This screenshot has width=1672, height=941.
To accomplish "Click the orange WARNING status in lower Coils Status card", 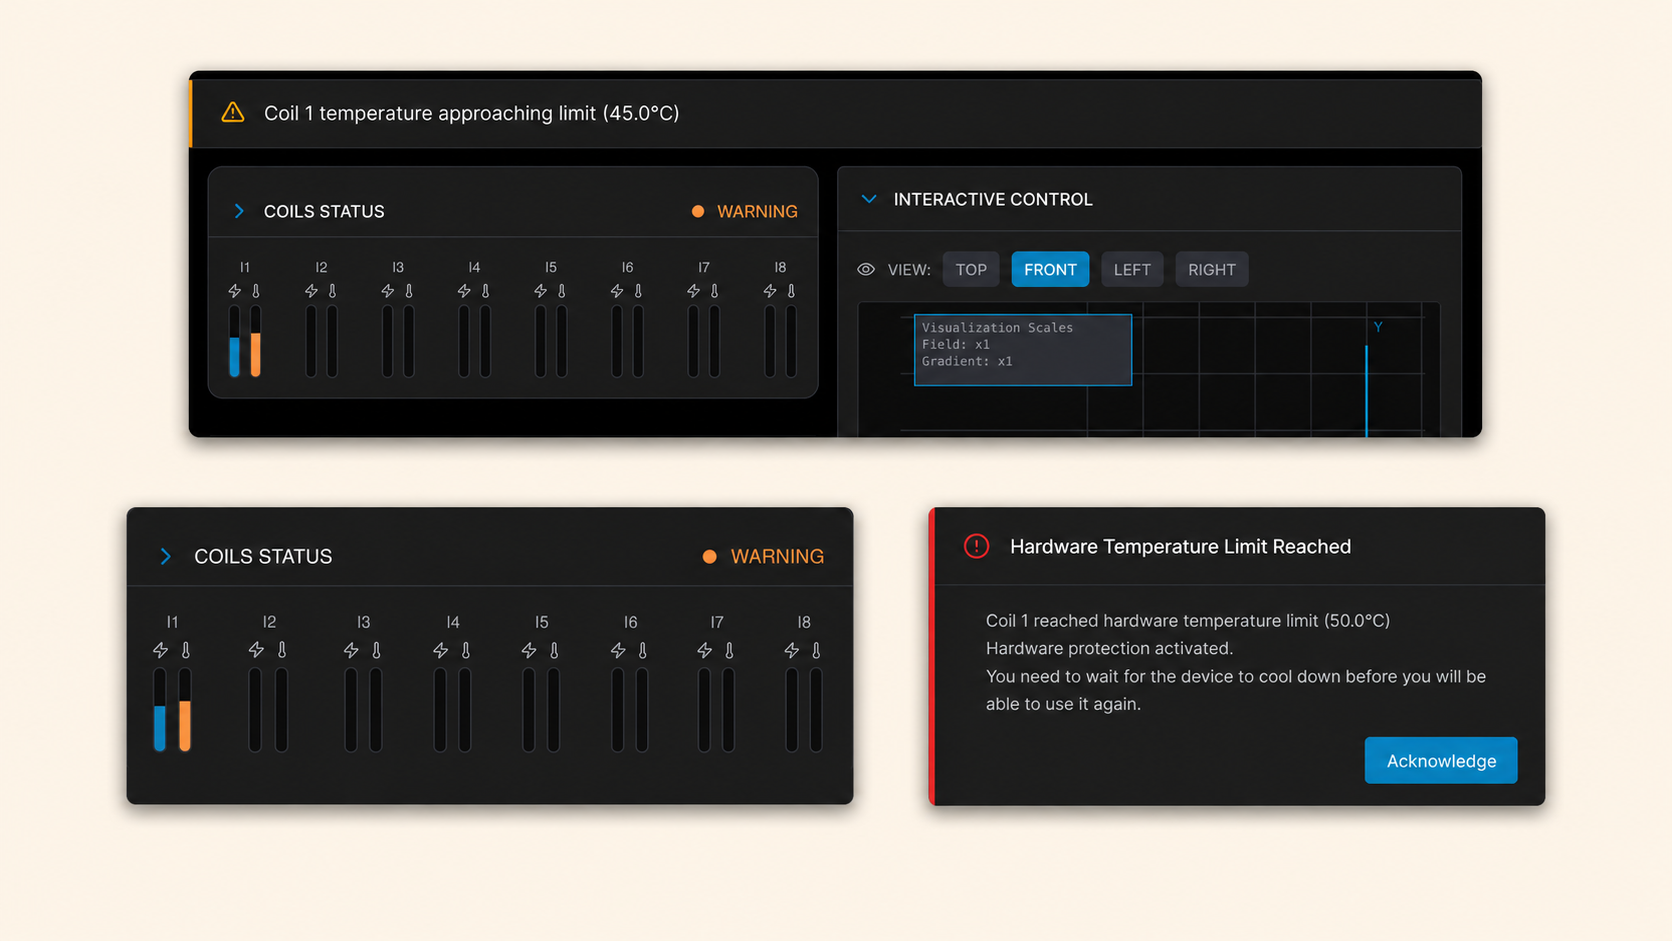I will point(764,556).
